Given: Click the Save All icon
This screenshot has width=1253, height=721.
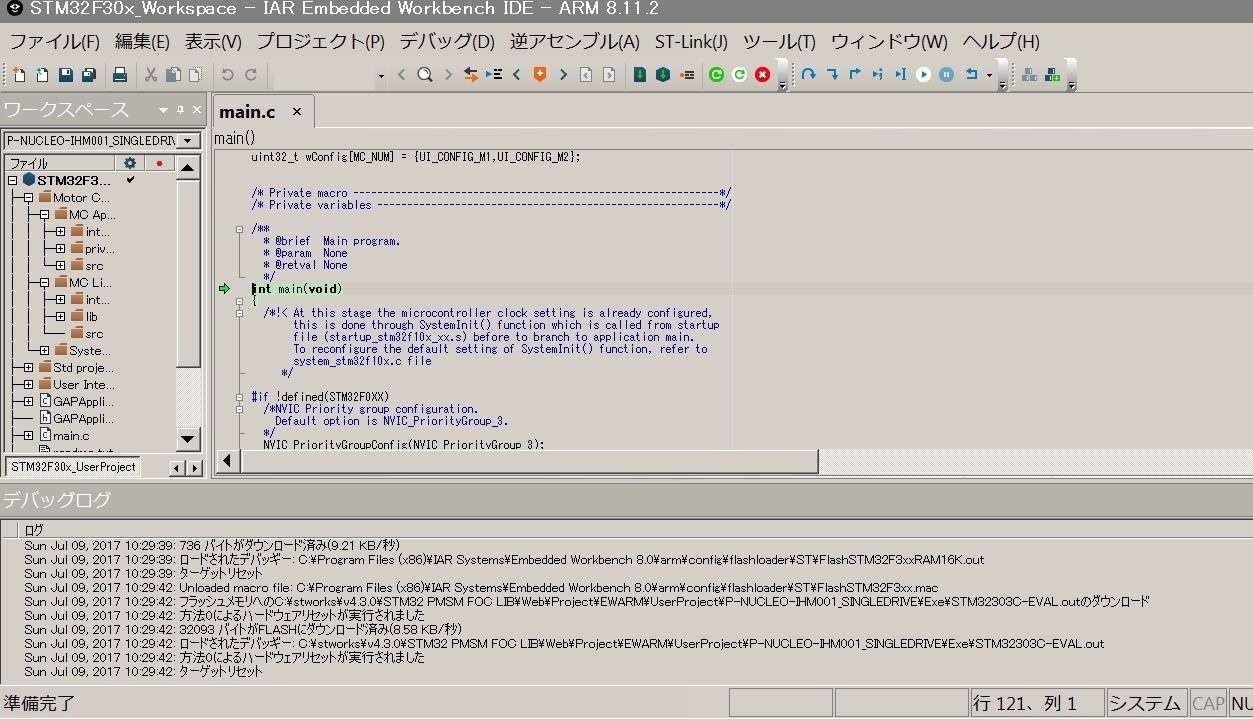Looking at the screenshot, I should 88,75.
